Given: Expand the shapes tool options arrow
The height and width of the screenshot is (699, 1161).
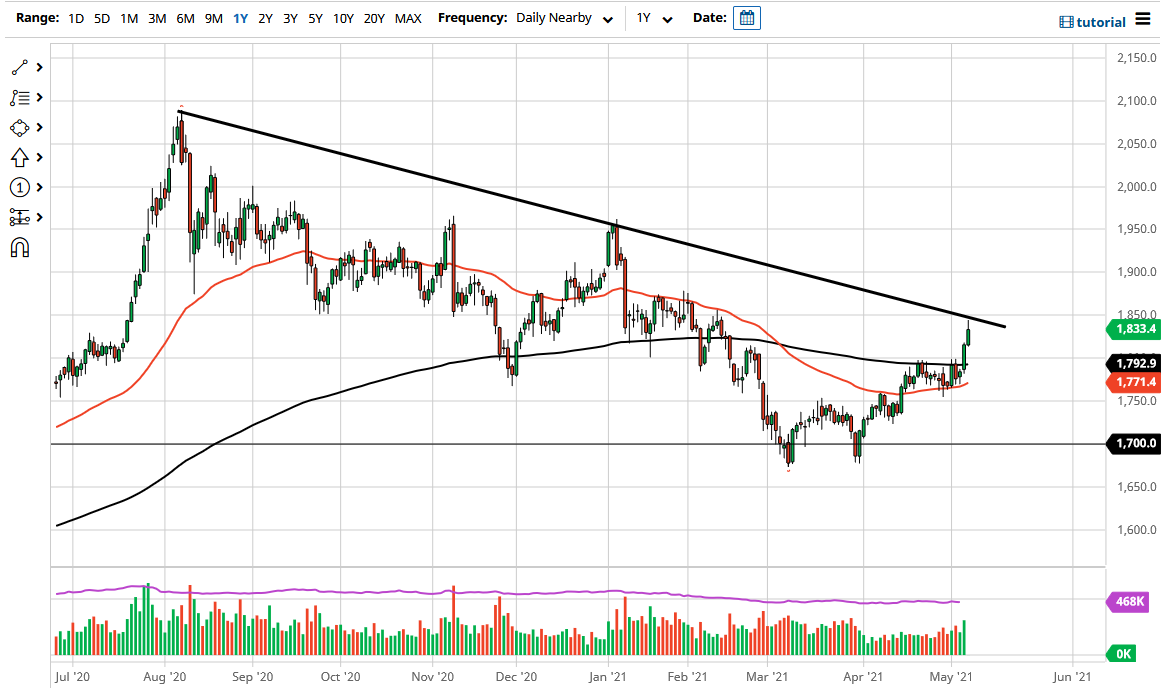Looking at the screenshot, I should pyautogui.click(x=39, y=128).
